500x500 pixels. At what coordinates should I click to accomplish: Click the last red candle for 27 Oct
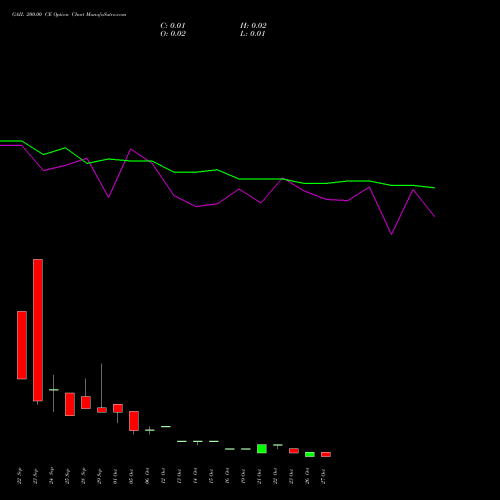(326, 454)
